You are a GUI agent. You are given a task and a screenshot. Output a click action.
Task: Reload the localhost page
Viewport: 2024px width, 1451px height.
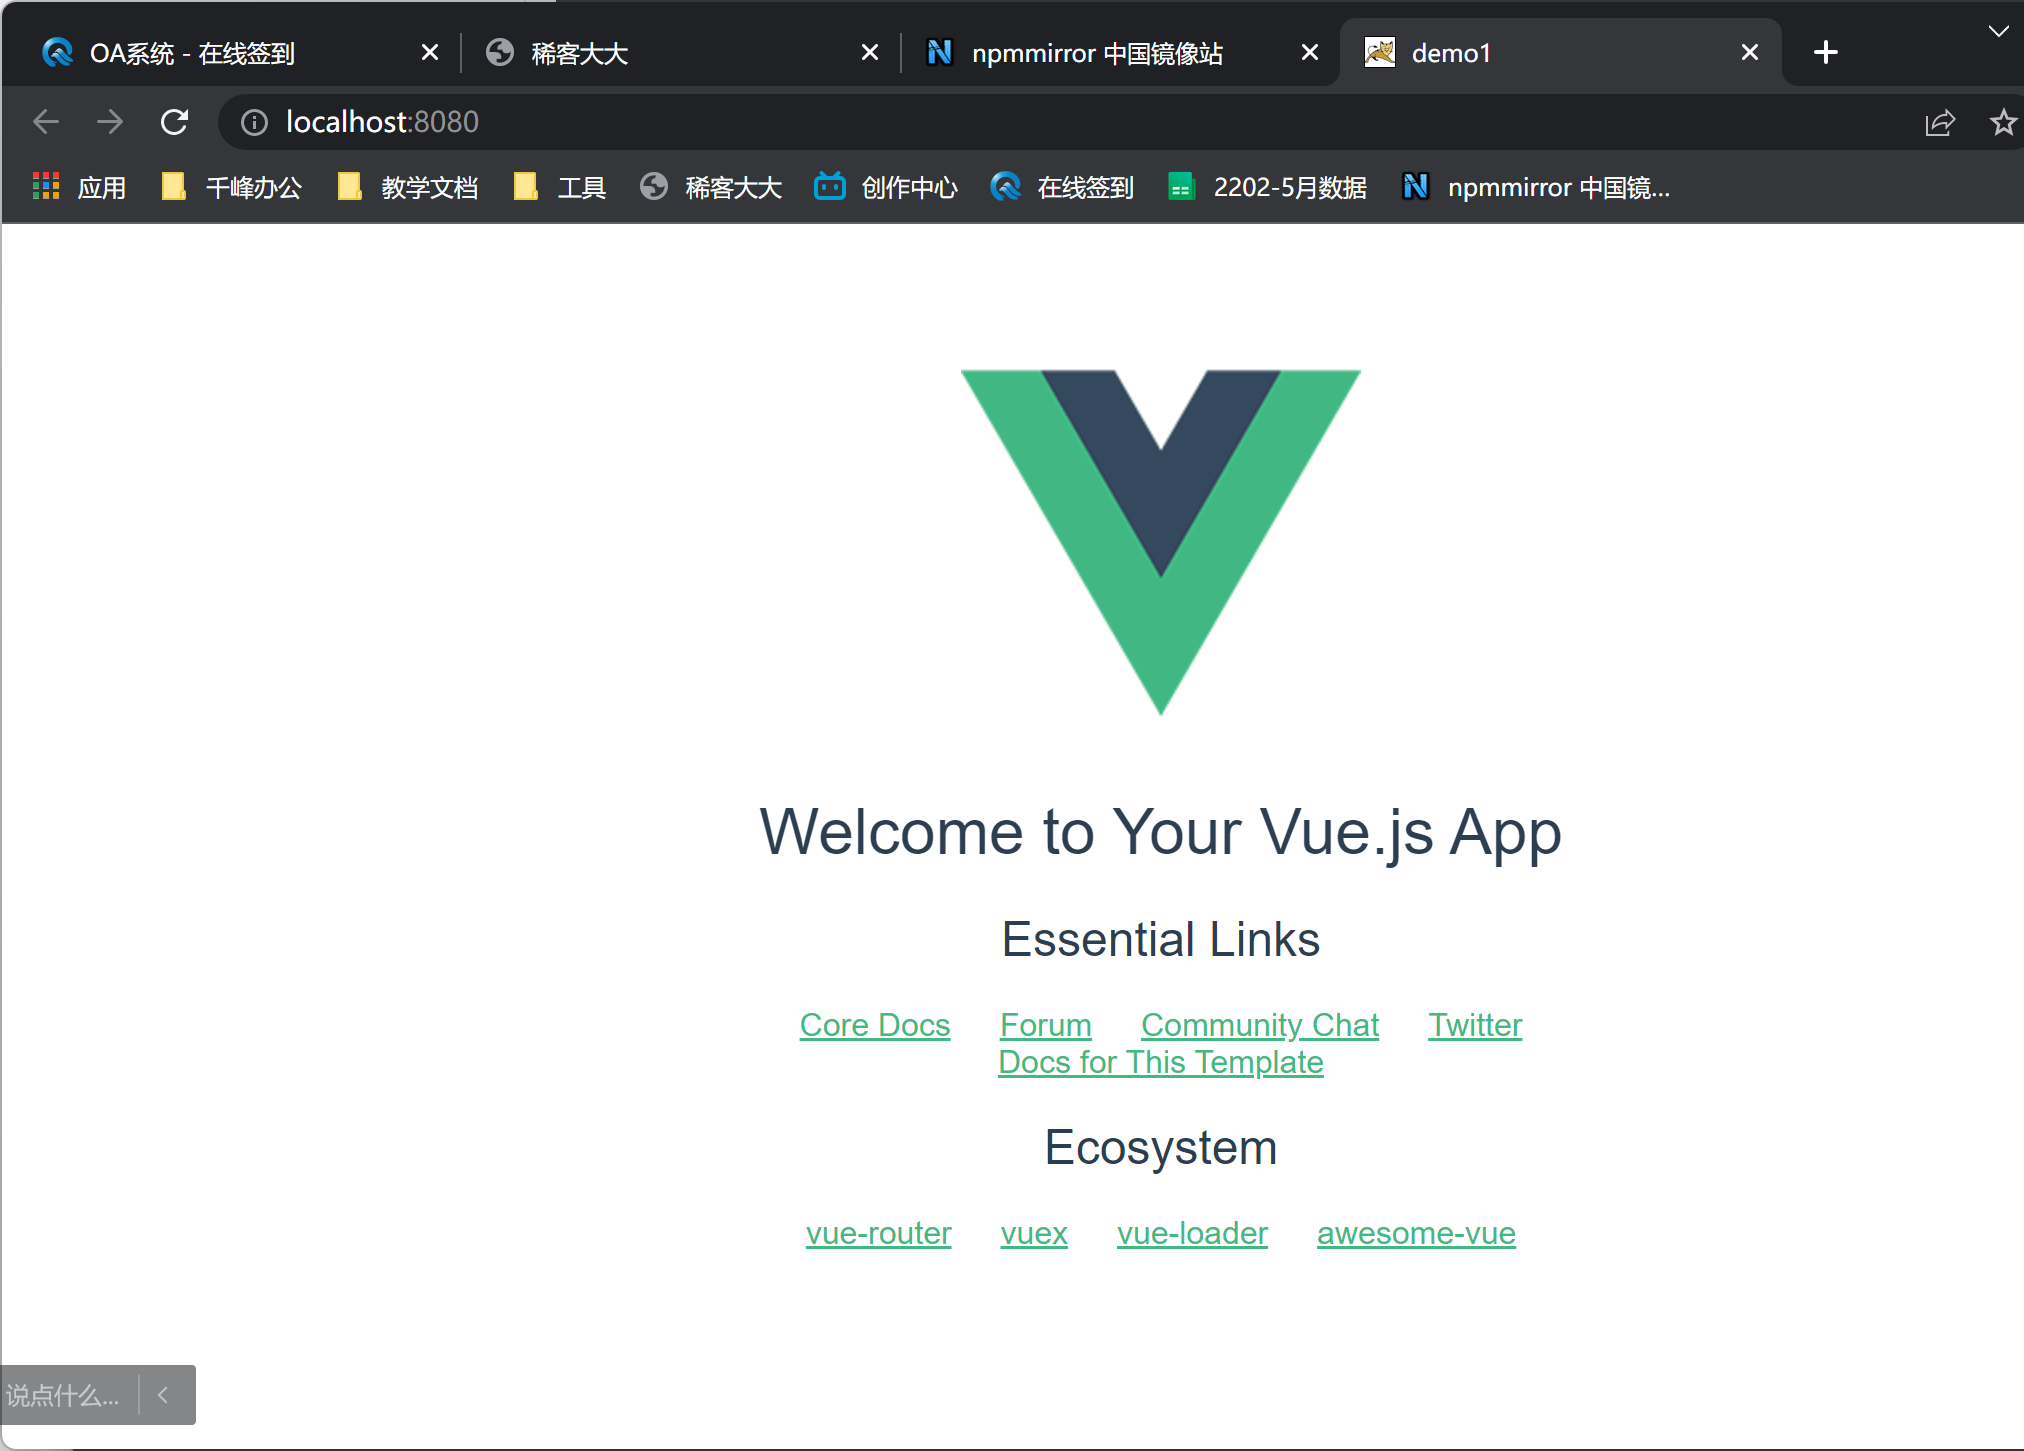point(175,122)
